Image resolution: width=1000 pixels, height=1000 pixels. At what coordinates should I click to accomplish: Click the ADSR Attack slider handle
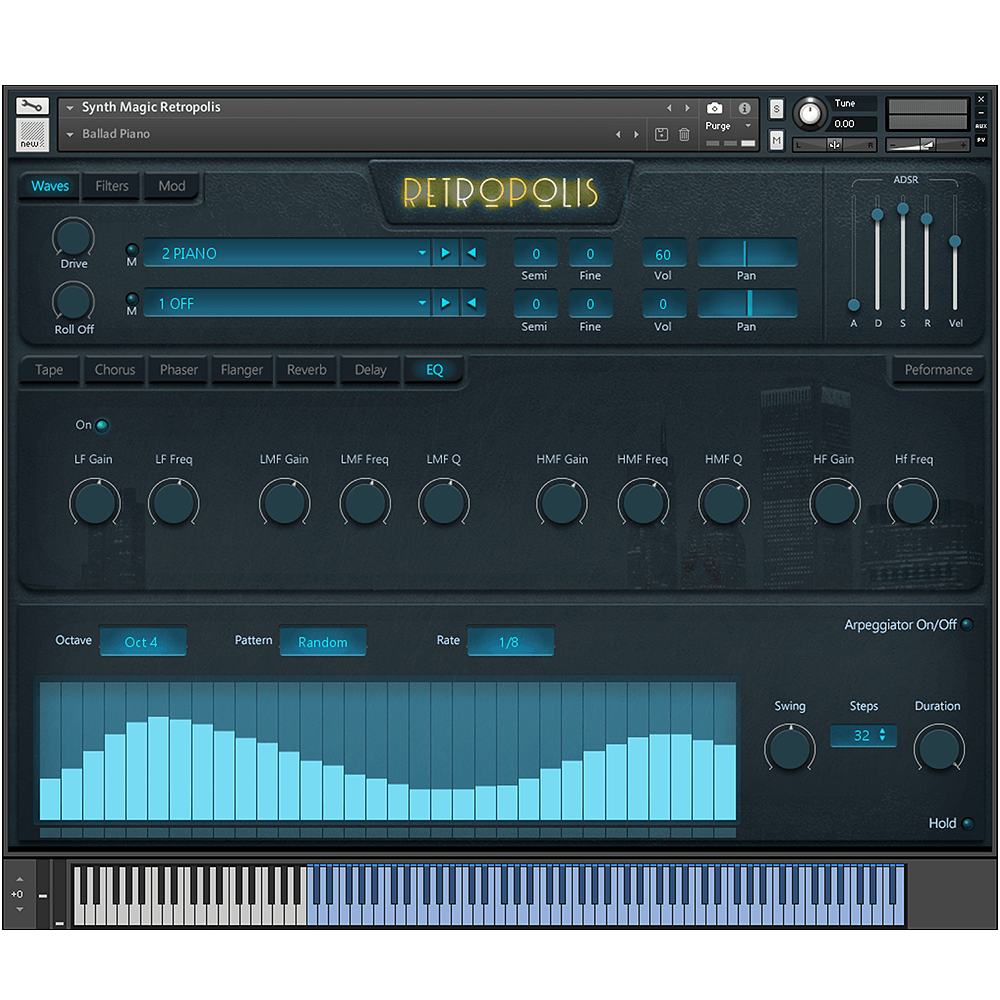click(x=854, y=305)
